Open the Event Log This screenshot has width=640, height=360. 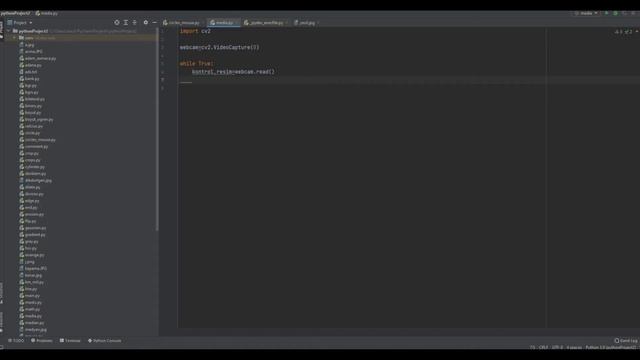coord(626,340)
